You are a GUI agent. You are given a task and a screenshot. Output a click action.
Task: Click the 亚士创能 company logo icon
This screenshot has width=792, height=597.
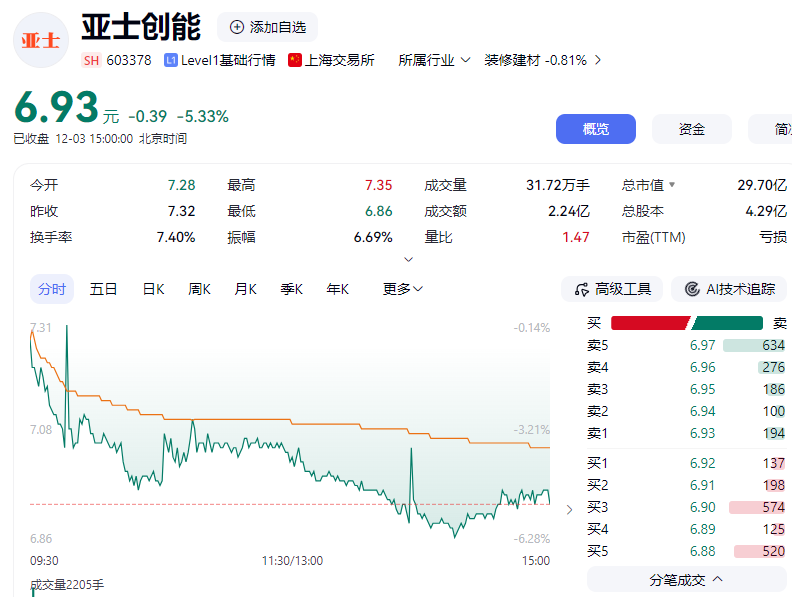[x=40, y=40]
